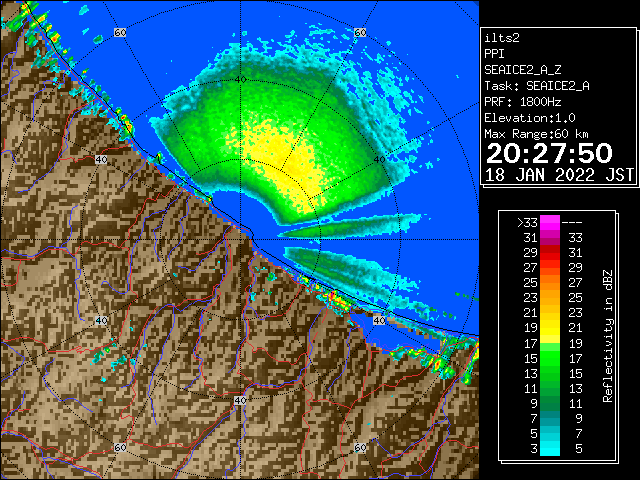This screenshot has width=640, height=480.
Task: Select the "Task: SEAICE2_A" line
Action: (x=537, y=86)
